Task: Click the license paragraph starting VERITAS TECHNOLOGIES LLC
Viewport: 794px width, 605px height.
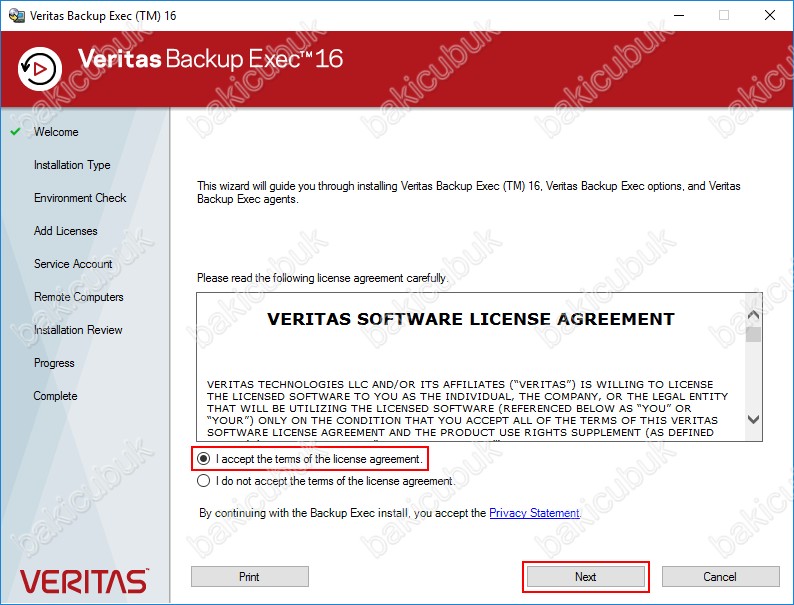Action: [x=467, y=408]
